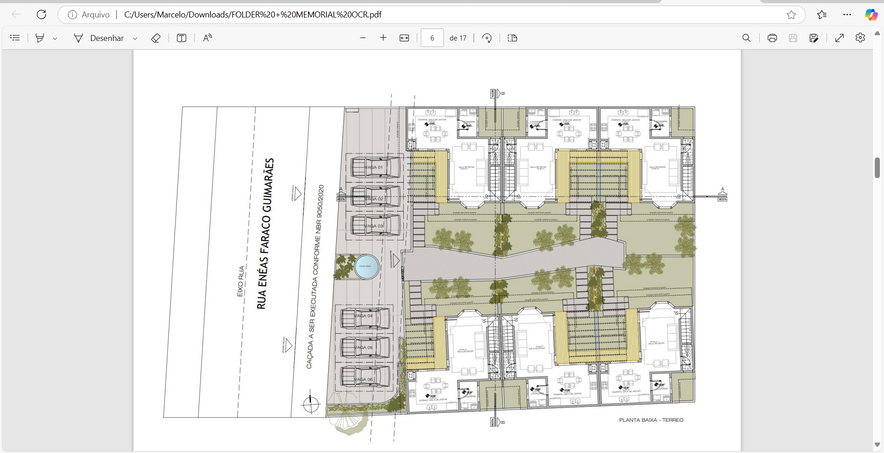
Task: Expand highlight color options chevron
Action: (55, 38)
